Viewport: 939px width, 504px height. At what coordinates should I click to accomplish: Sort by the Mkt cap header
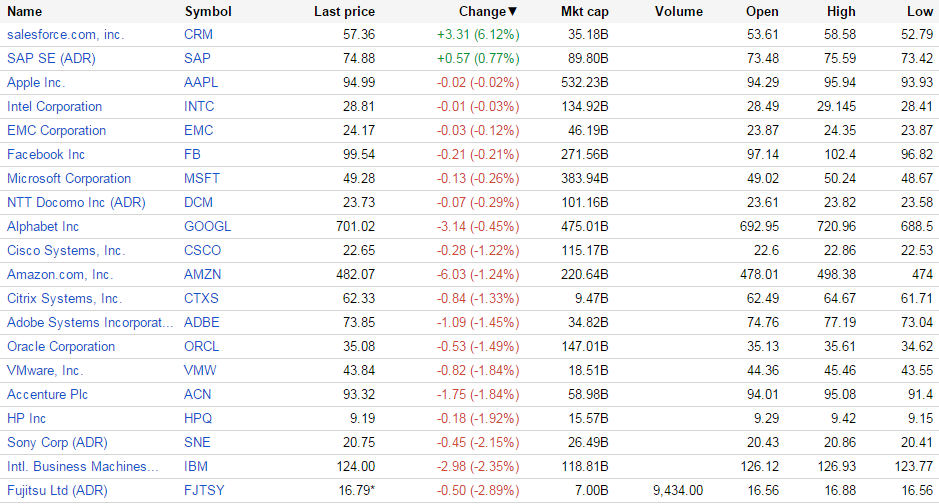coord(584,11)
